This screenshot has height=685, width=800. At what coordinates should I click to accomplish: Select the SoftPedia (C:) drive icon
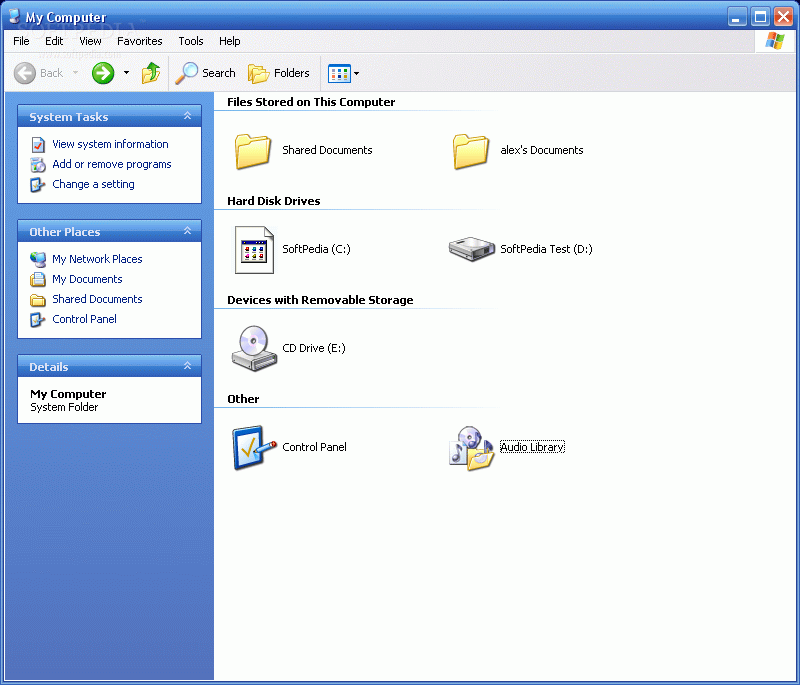pos(254,250)
